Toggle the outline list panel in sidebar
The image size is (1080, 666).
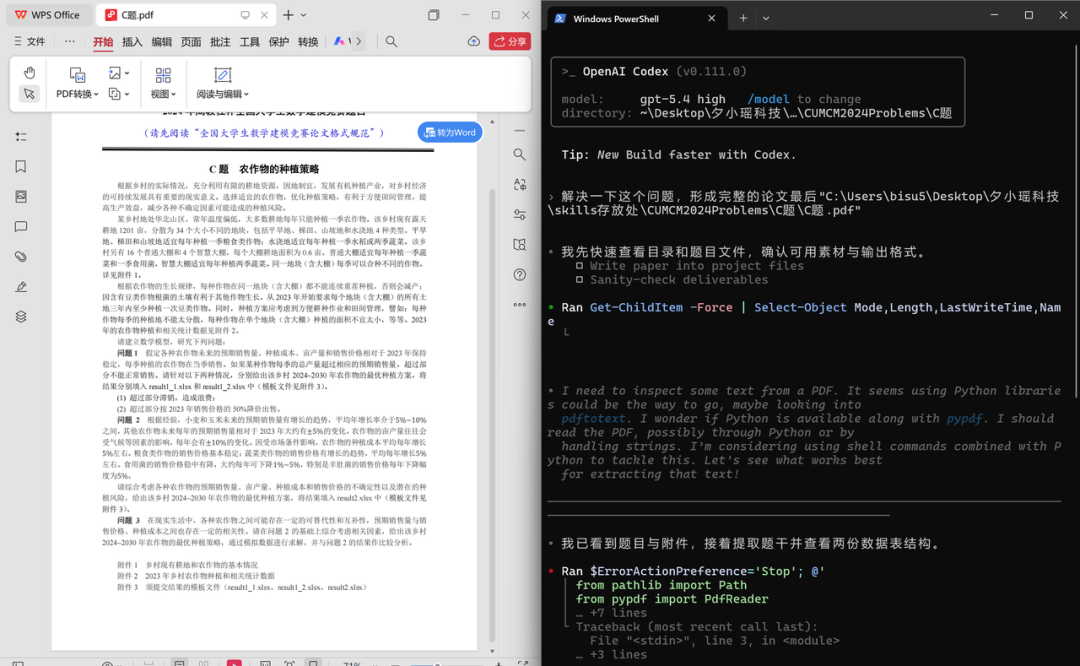click(21, 137)
